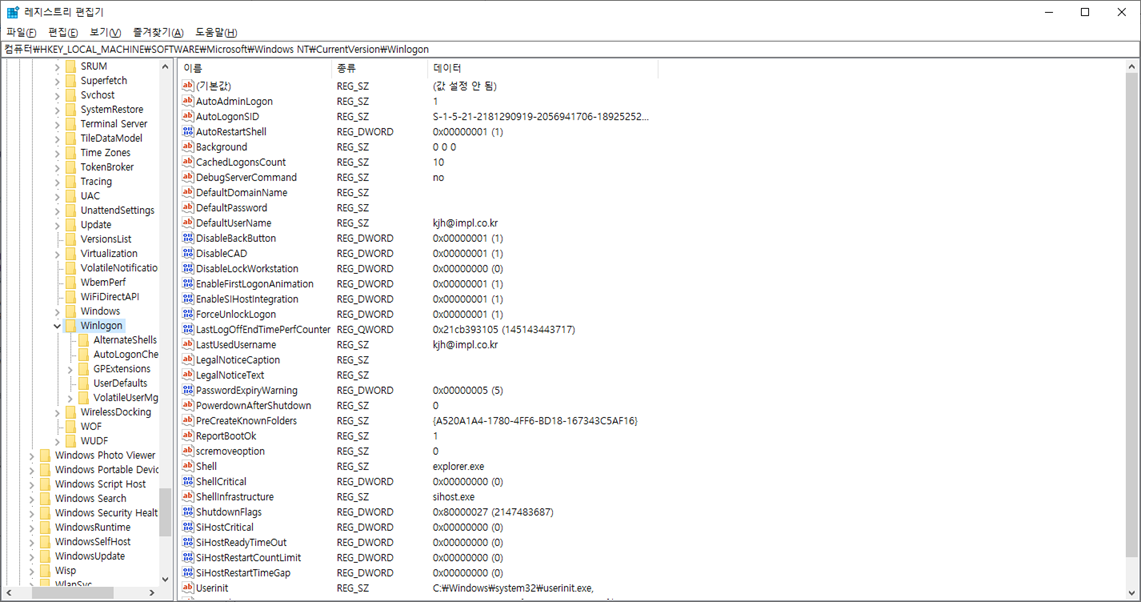Sort values by the 이름 column header
The width and height of the screenshot is (1141, 602).
click(255, 68)
